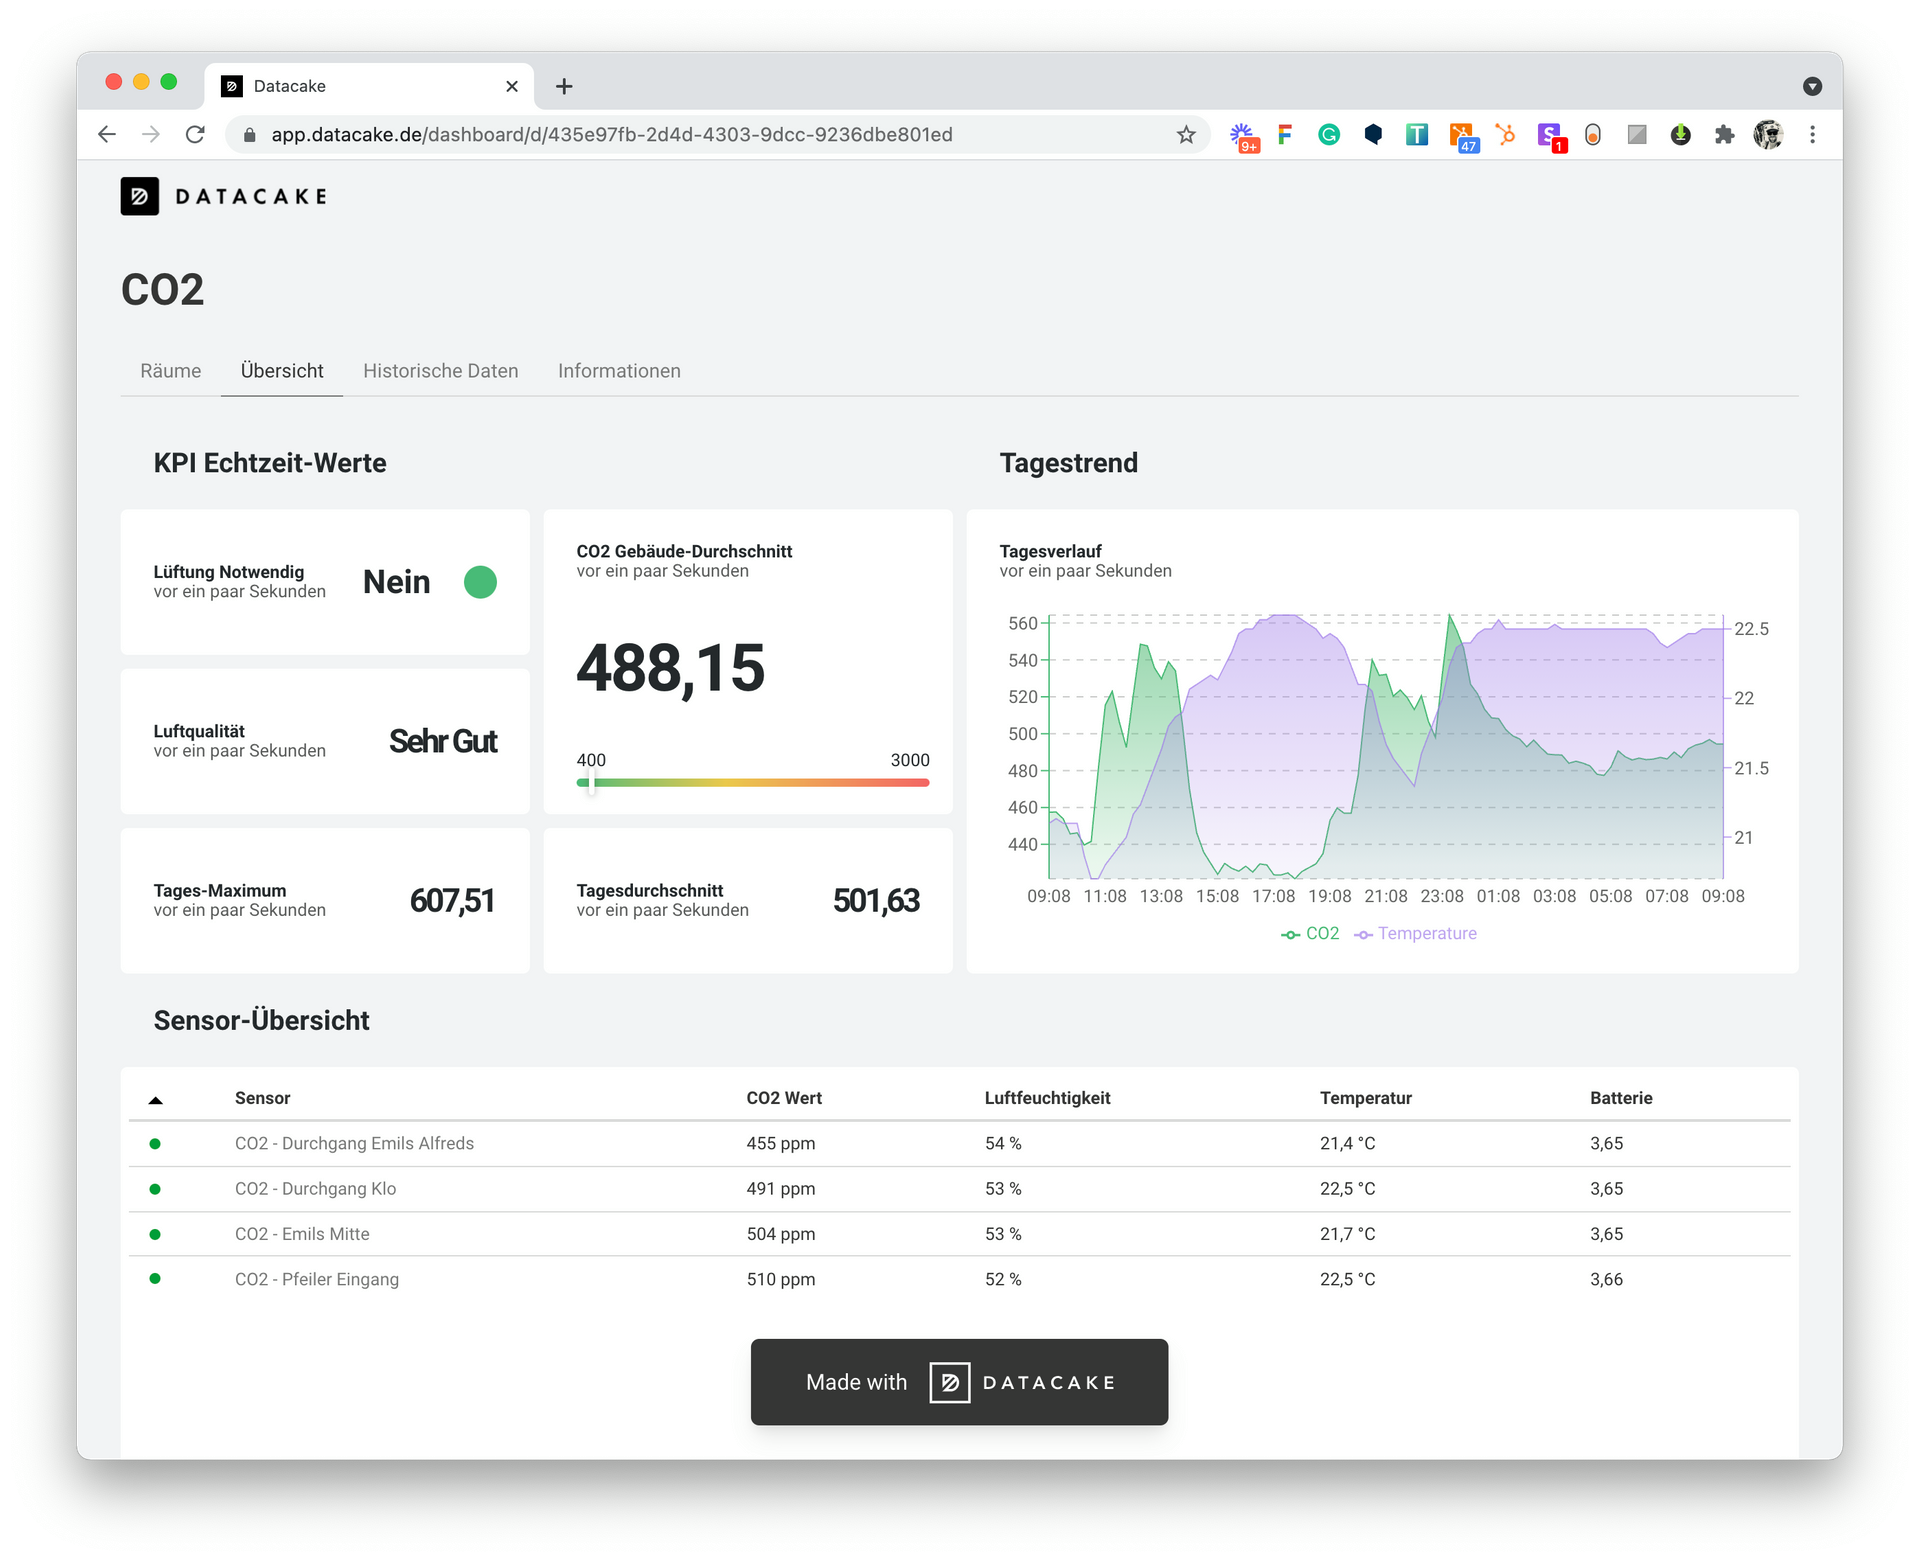The image size is (1920, 1562).
Task: Select the Übersicht tab
Action: (282, 371)
